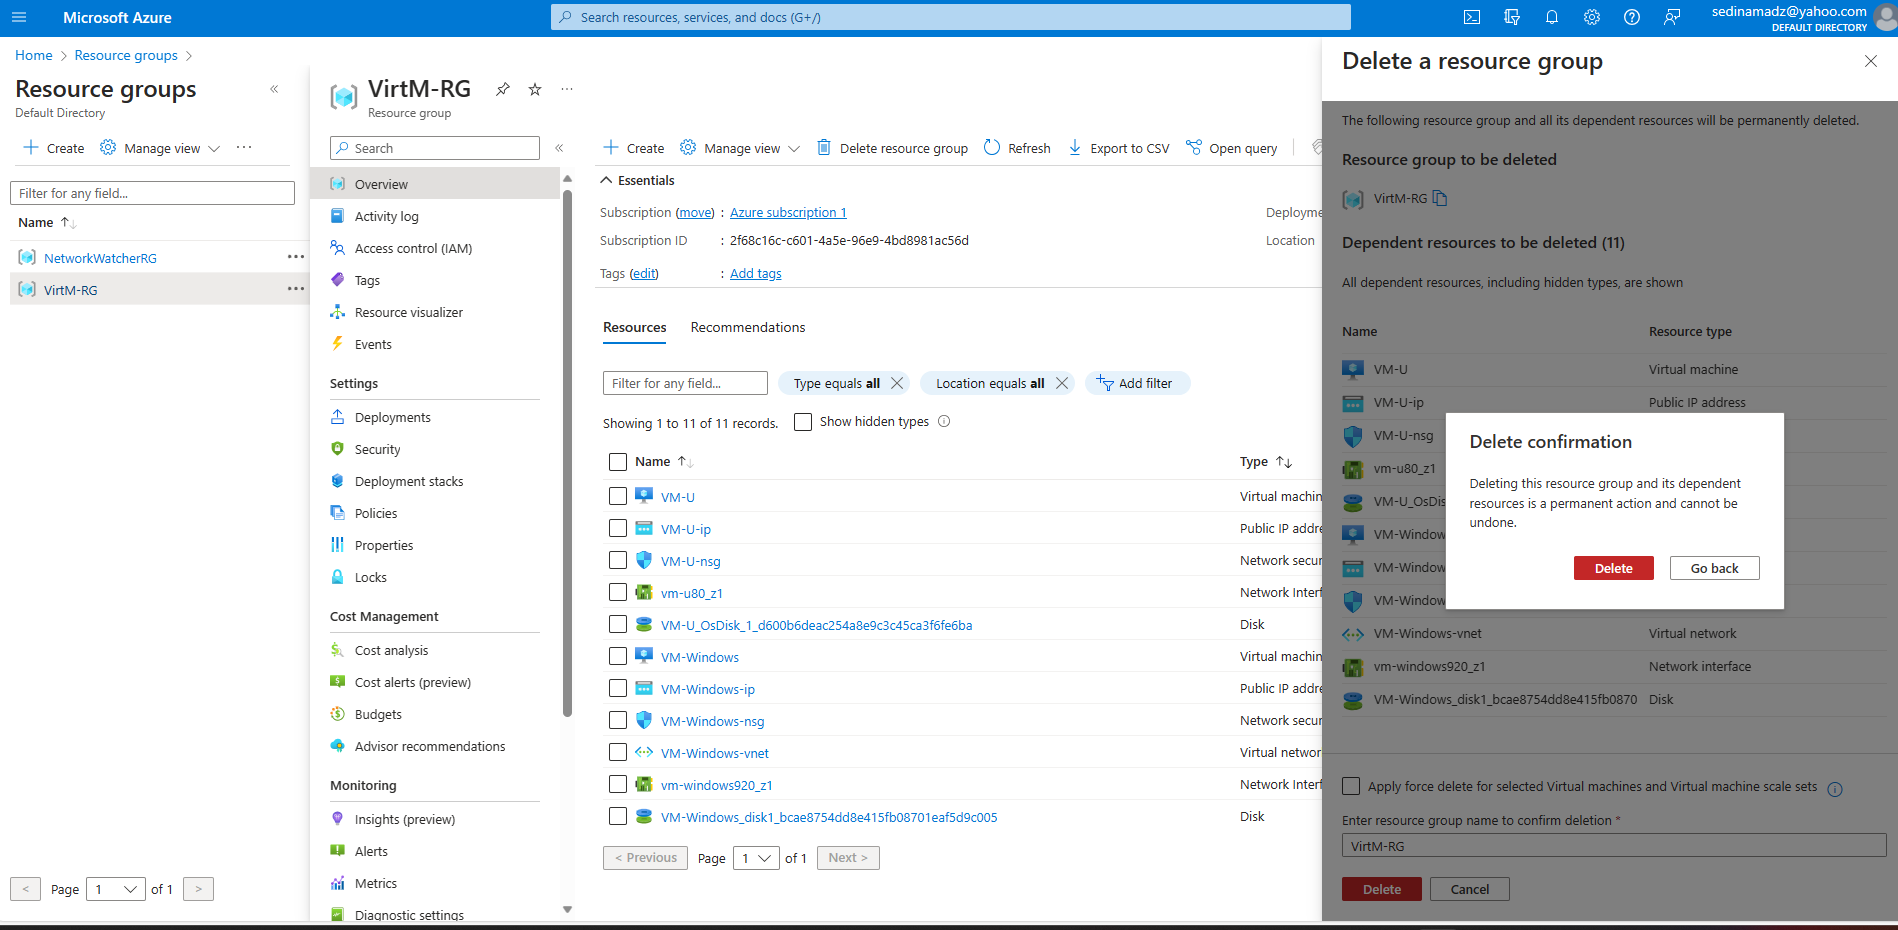The height and width of the screenshot is (930, 1898).
Task: Pin VirtM-RG to the dashboard
Action: pyautogui.click(x=502, y=89)
